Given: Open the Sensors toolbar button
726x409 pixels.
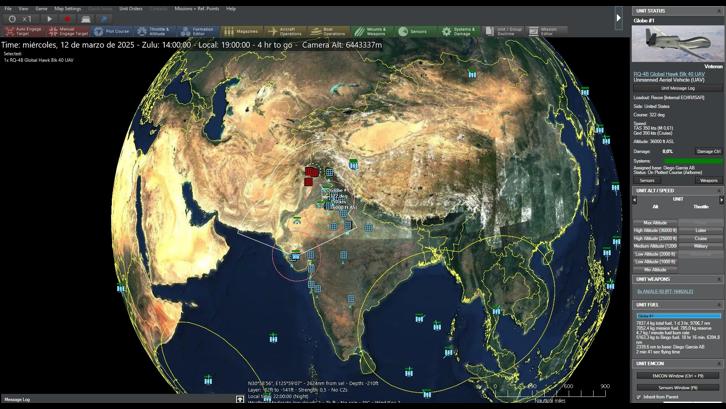Looking at the screenshot, I should pyautogui.click(x=416, y=31).
